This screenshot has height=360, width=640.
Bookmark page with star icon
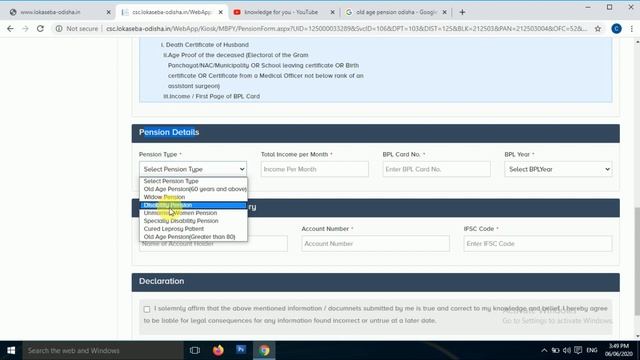pos(598,29)
